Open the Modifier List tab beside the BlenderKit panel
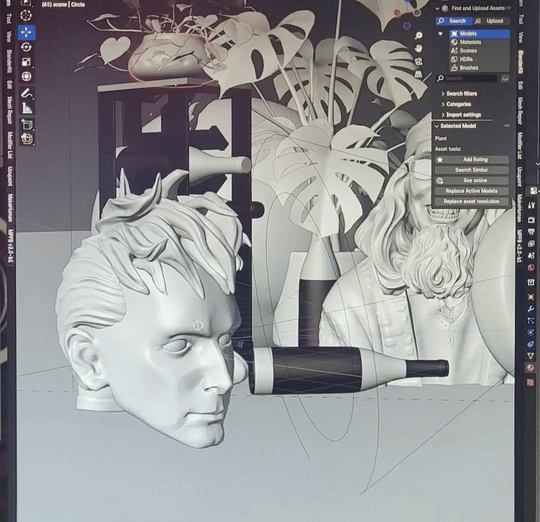This screenshot has width=540, height=522. pyautogui.click(x=520, y=145)
